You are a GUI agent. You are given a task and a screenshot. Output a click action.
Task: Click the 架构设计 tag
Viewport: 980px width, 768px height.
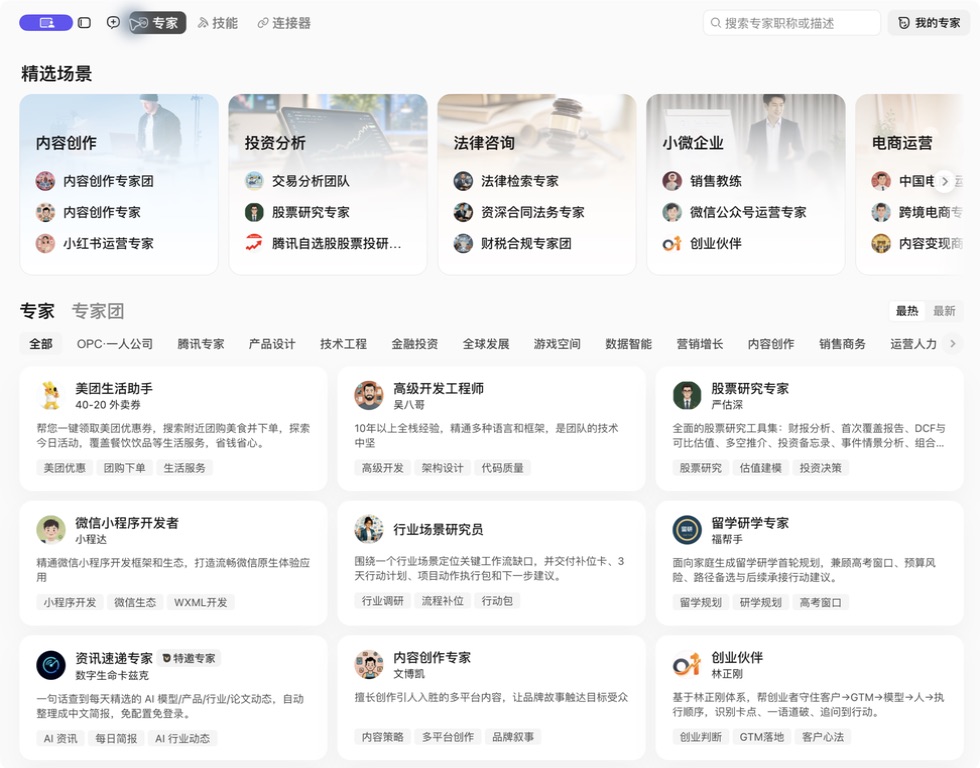(442, 467)
